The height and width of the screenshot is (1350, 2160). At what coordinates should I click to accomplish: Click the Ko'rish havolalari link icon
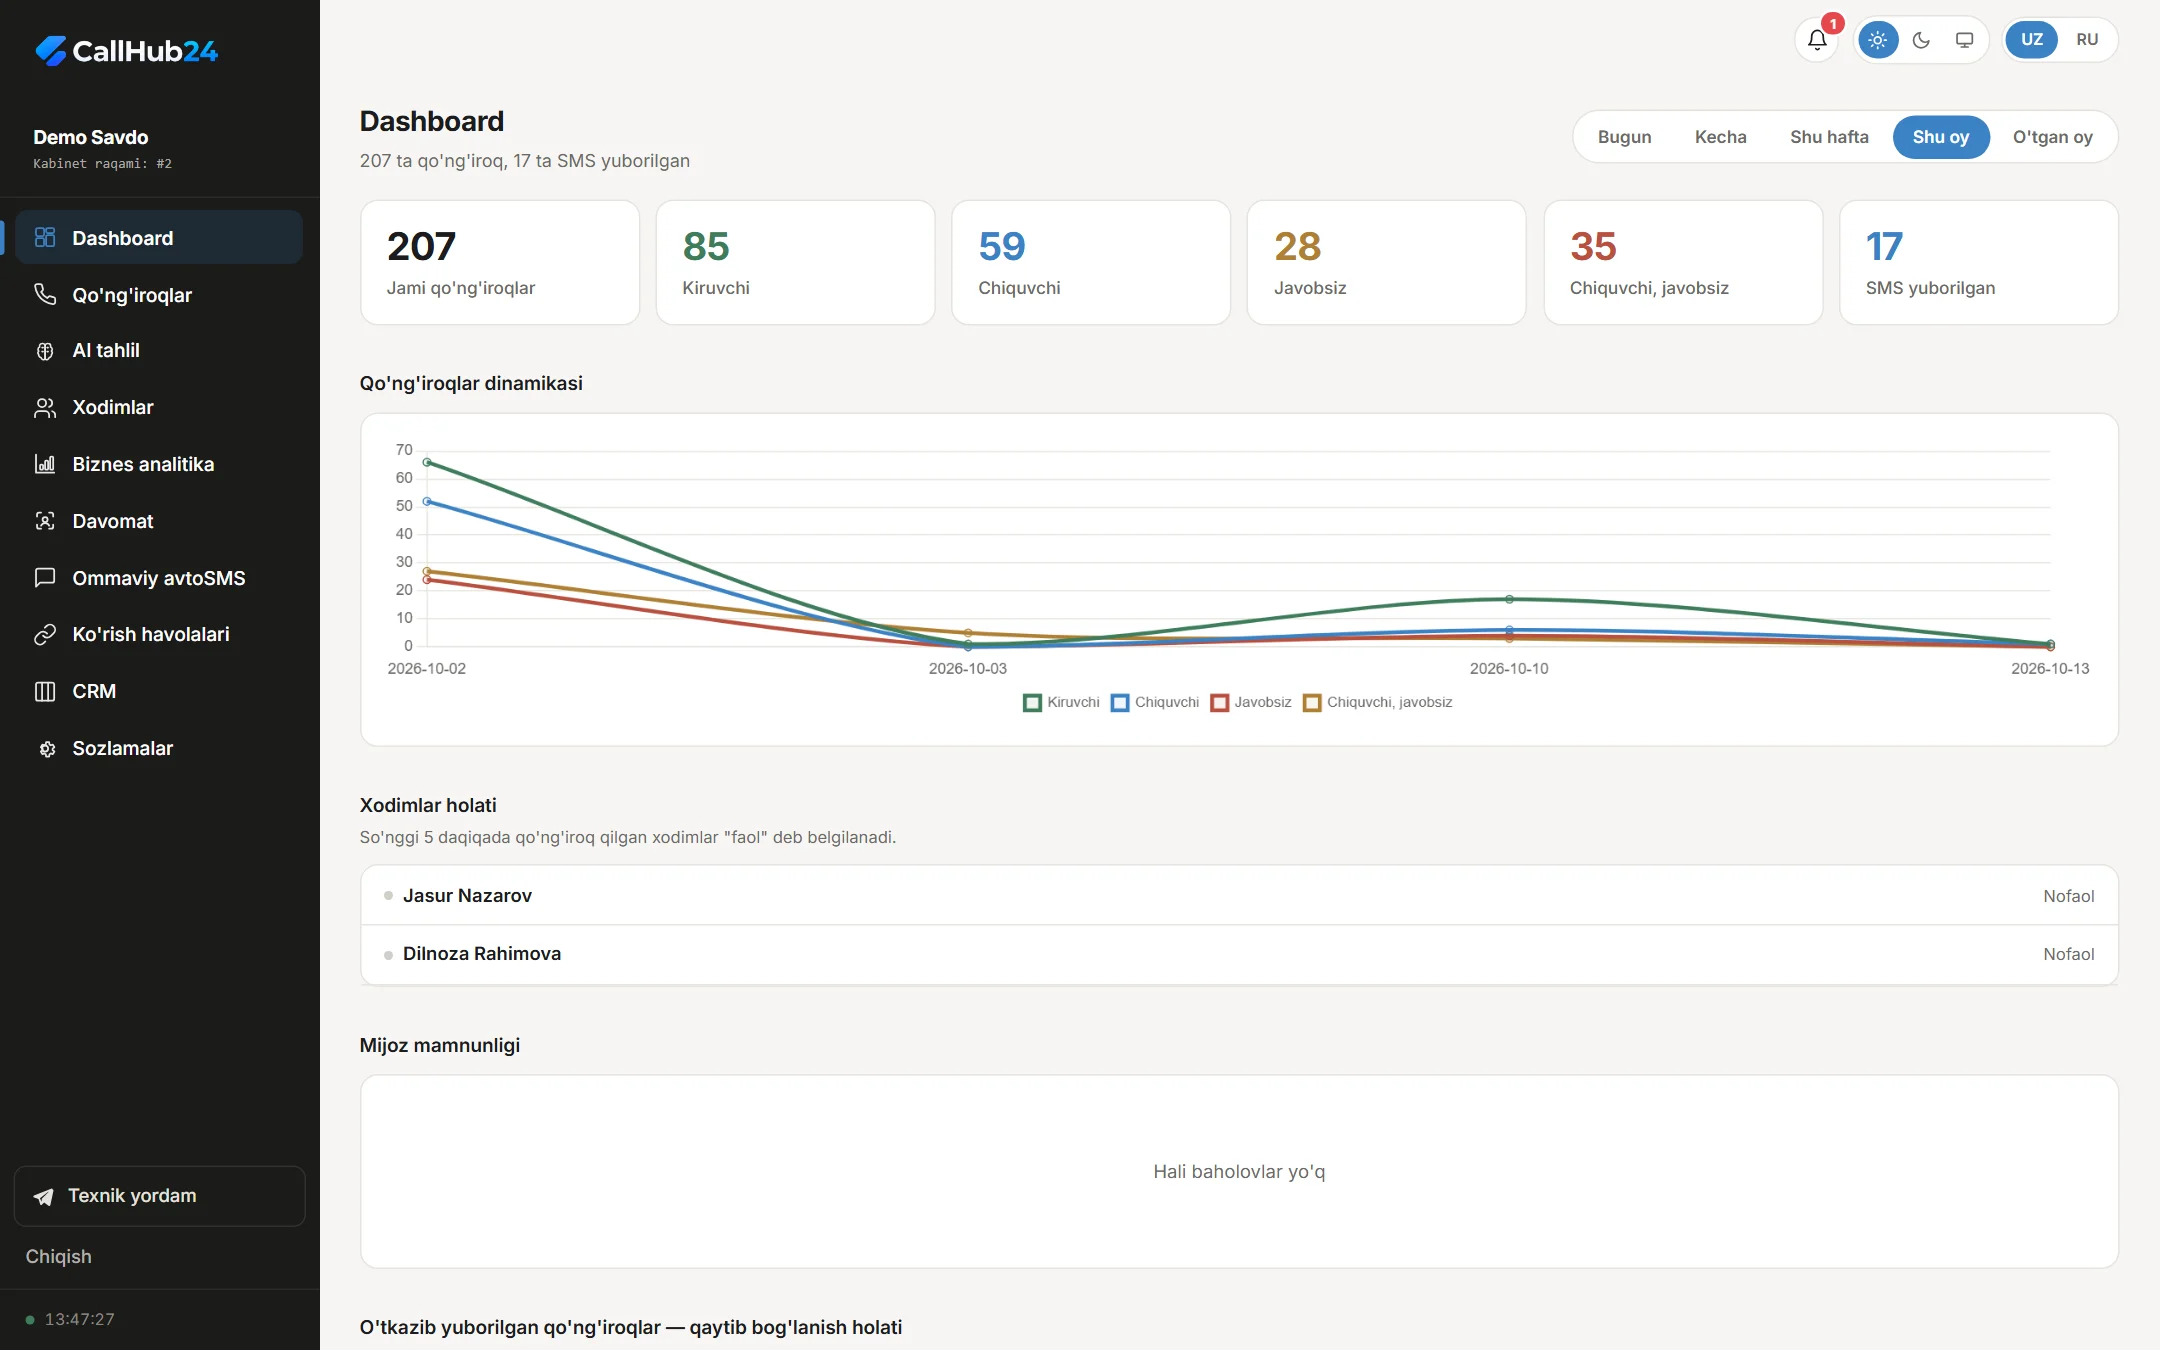point(45,635)
